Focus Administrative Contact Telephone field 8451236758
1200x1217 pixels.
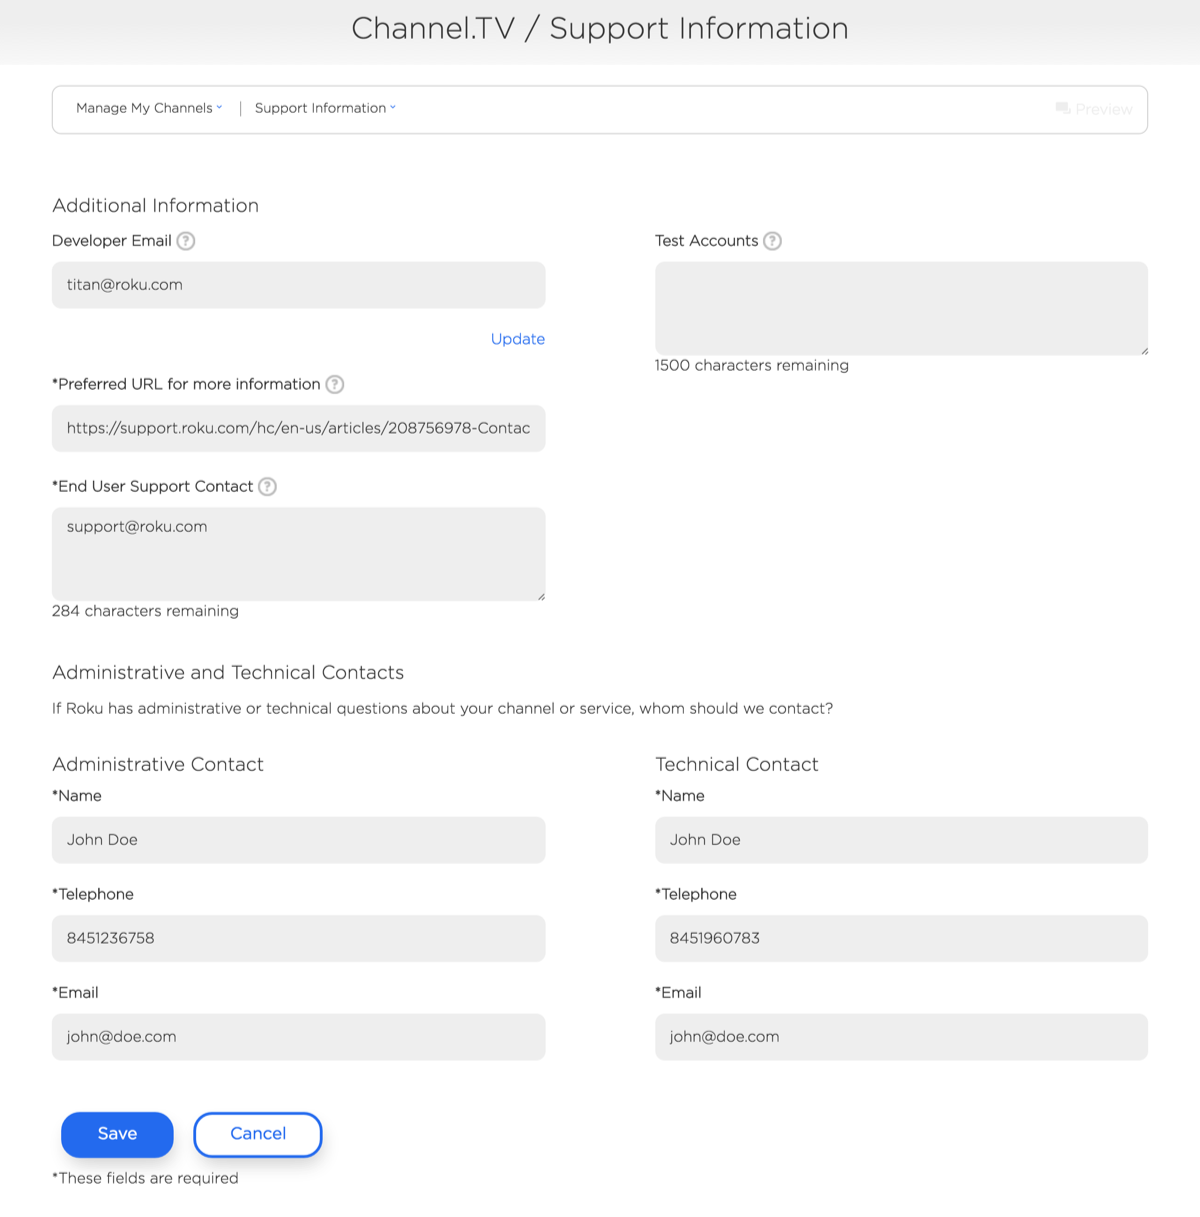tap(298, 938)
